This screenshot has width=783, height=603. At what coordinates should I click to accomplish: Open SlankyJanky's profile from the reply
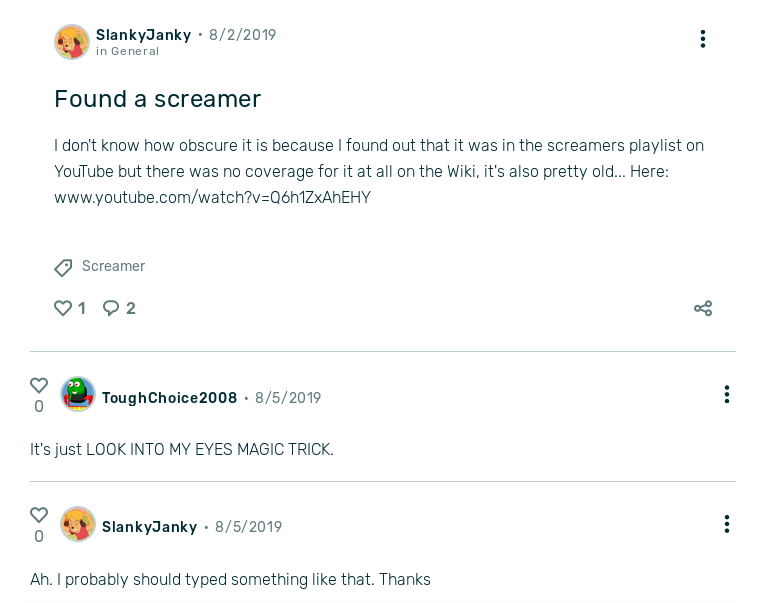click(149, 527)
